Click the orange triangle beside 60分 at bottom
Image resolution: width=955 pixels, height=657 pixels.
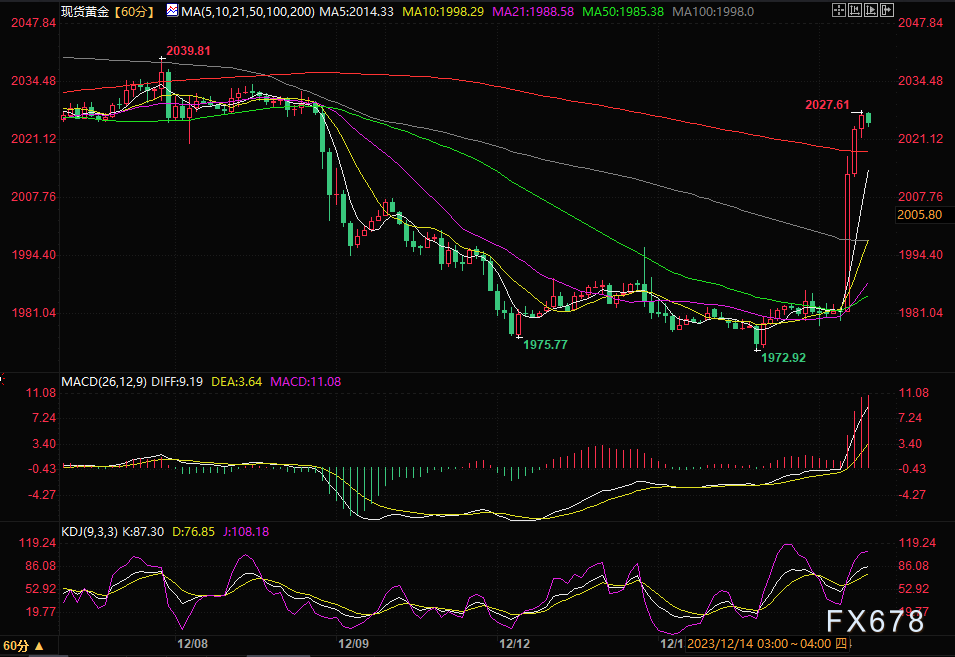[38, 646]
